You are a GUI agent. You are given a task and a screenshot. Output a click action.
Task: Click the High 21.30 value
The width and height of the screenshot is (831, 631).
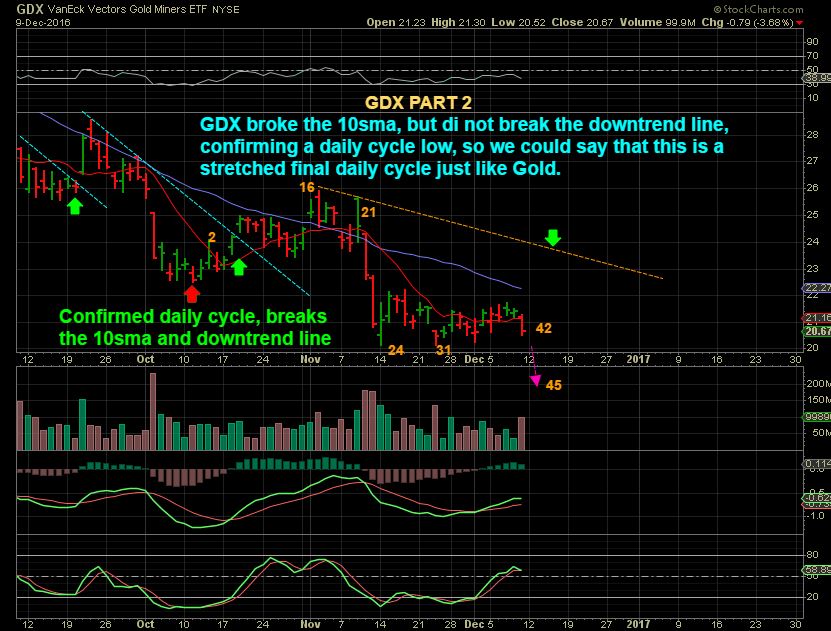click(x=458, y=22)
